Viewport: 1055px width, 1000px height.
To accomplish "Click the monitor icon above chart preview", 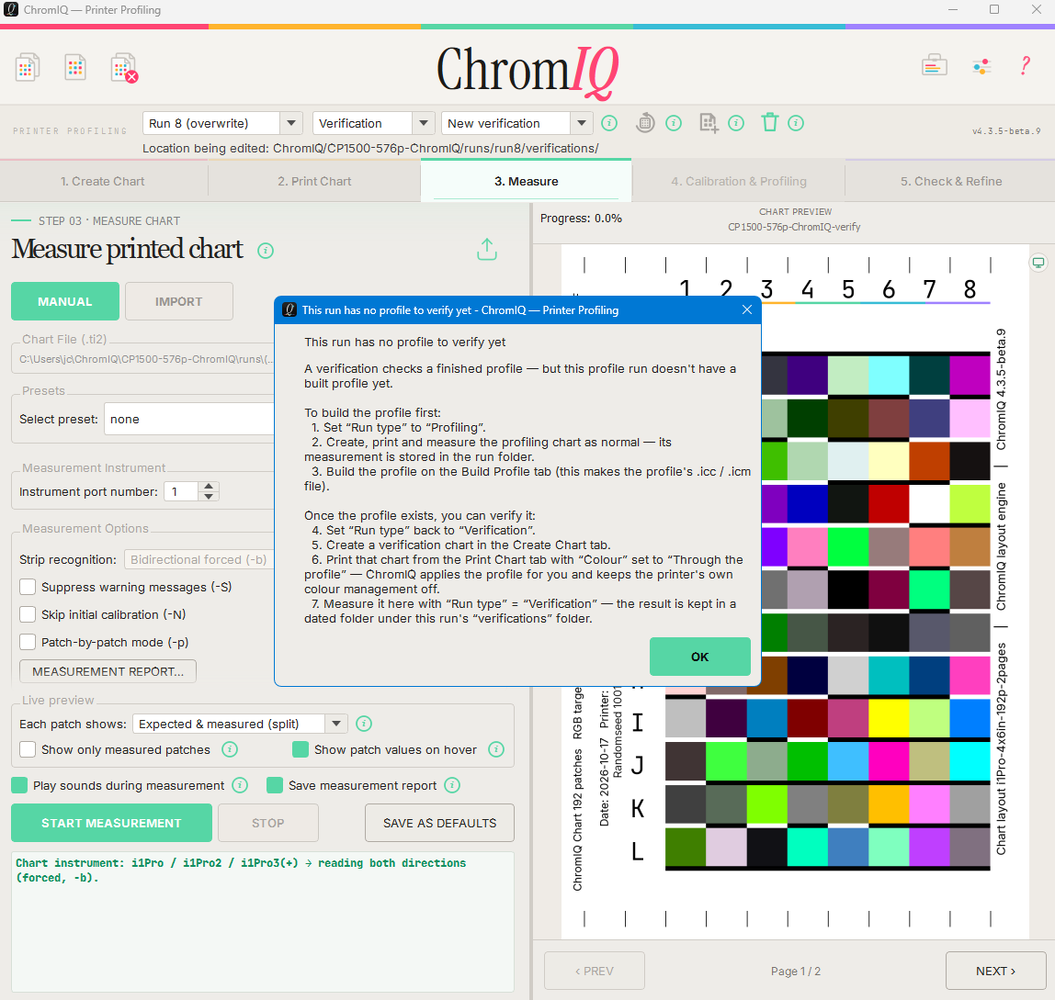I will 1039,262.
